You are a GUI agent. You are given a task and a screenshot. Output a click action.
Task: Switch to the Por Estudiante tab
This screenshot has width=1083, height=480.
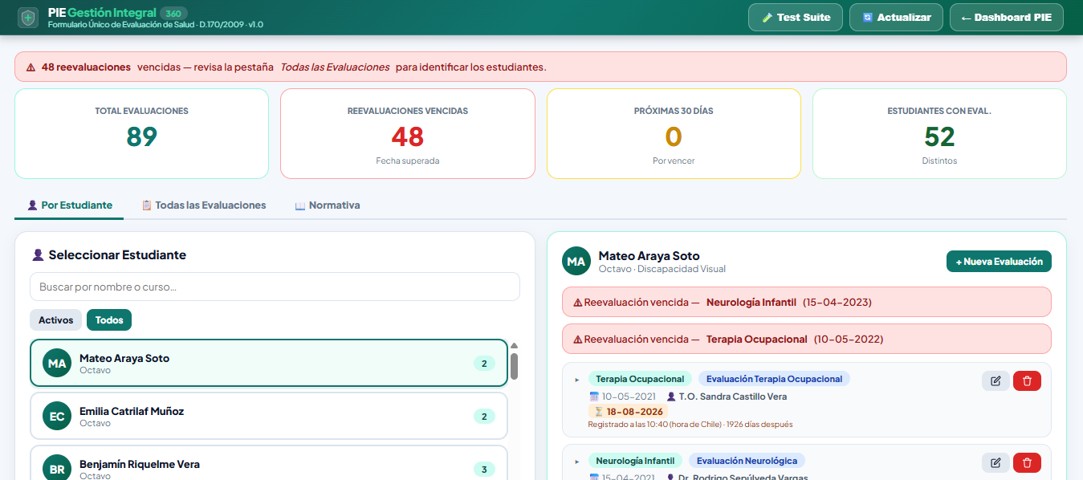coord(69,205)
